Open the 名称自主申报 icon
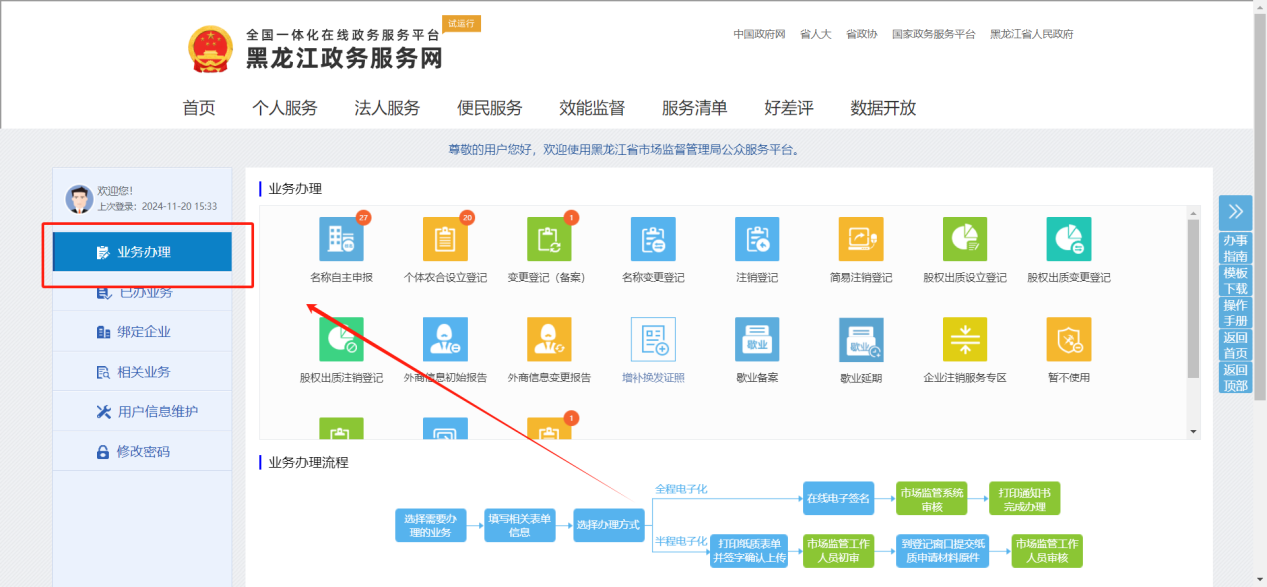 tap(341, 240)
